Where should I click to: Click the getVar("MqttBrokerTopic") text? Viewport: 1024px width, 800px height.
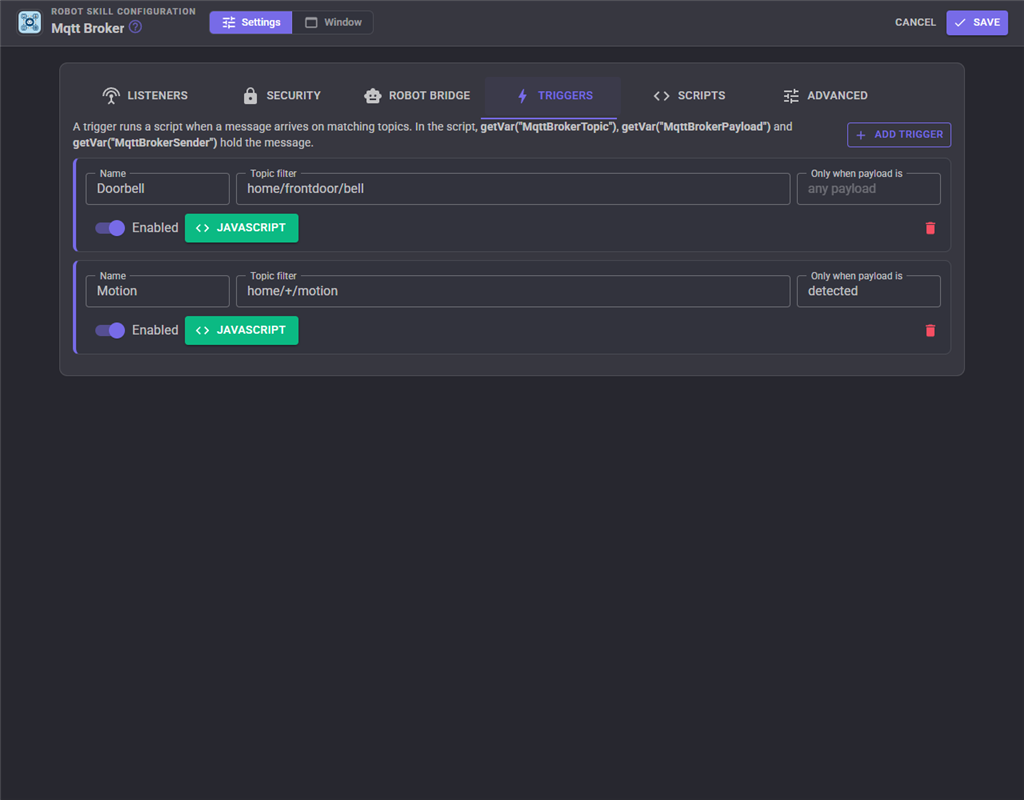tap(548, 127)
